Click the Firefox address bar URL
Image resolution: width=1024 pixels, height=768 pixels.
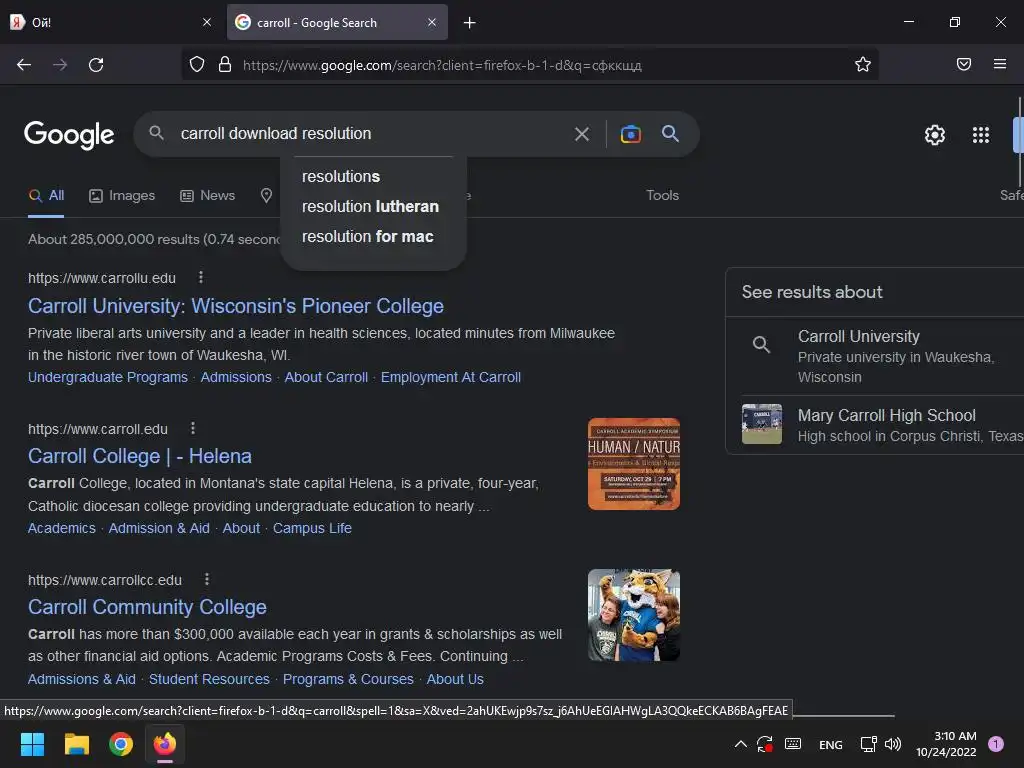tap(442, 65)
